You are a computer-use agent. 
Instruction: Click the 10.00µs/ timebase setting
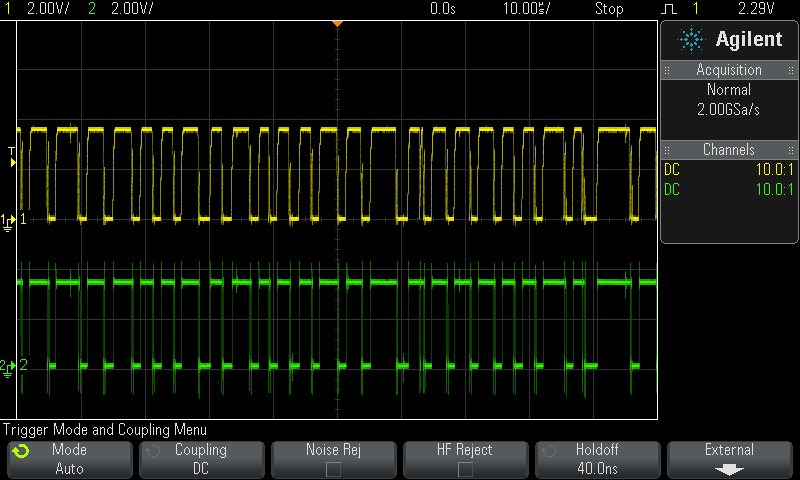click(x=526, y=9)
